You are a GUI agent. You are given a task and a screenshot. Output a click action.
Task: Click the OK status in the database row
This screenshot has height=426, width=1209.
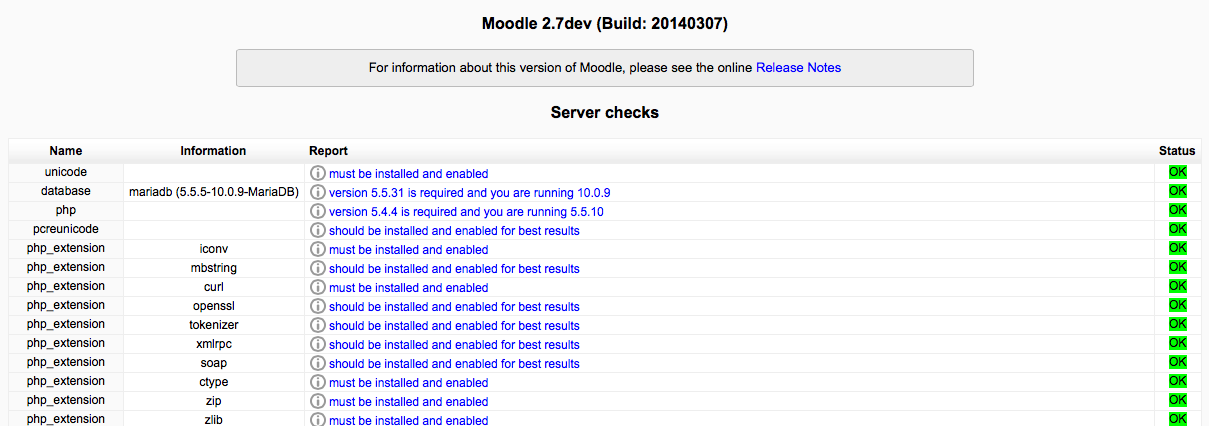pos(1177,192)
